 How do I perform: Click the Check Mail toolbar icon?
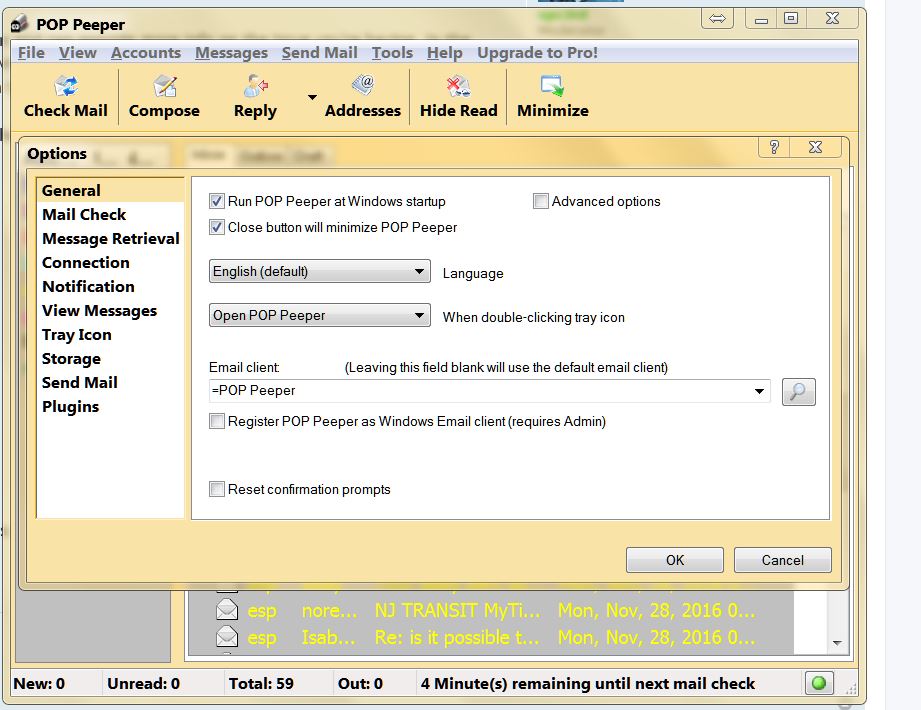(x=66, y=86)
